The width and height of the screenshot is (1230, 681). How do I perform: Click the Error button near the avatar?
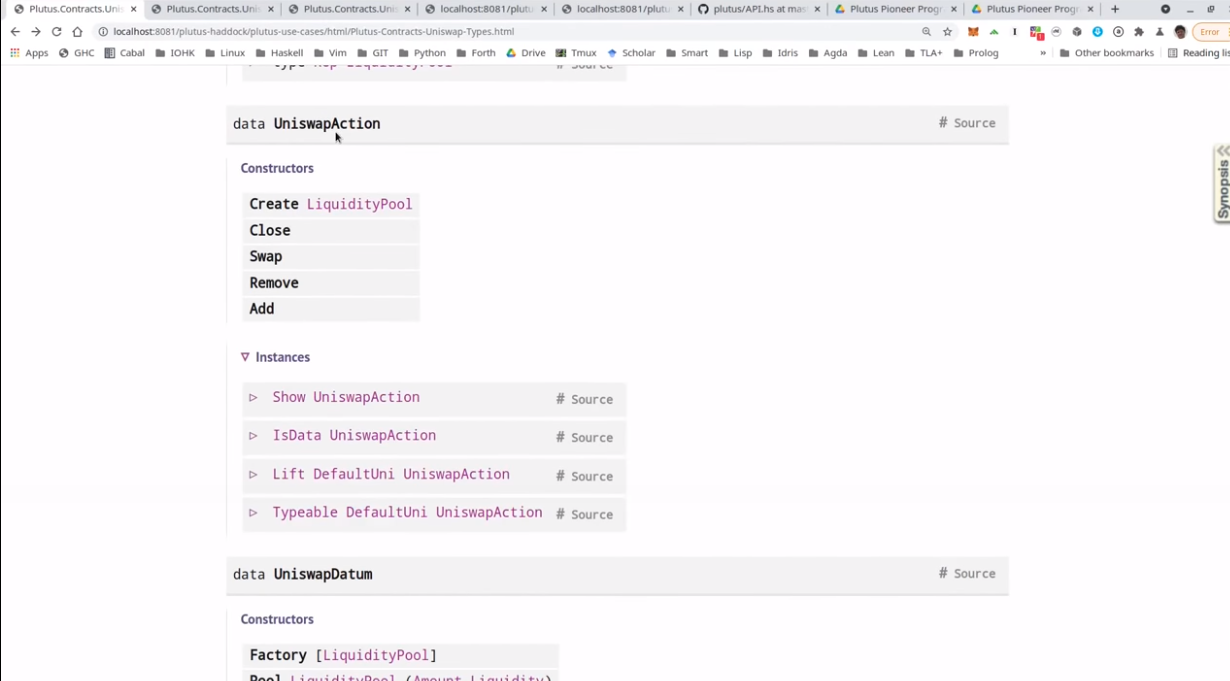[1210, 32]
